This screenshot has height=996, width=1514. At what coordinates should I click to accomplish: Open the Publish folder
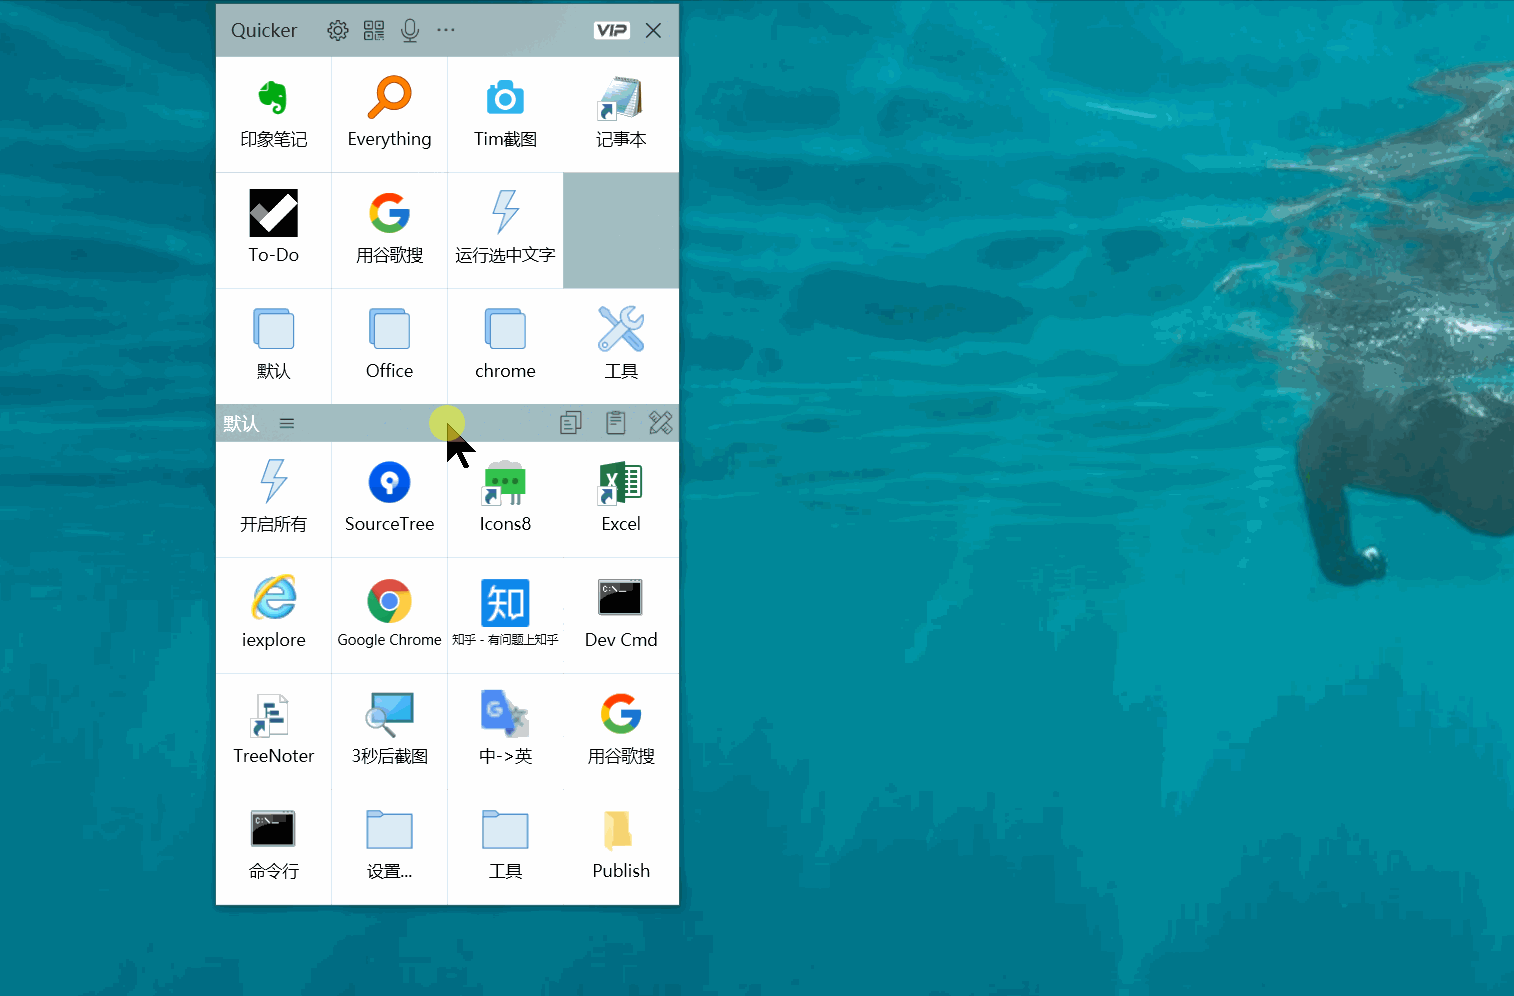coord(621,847)
